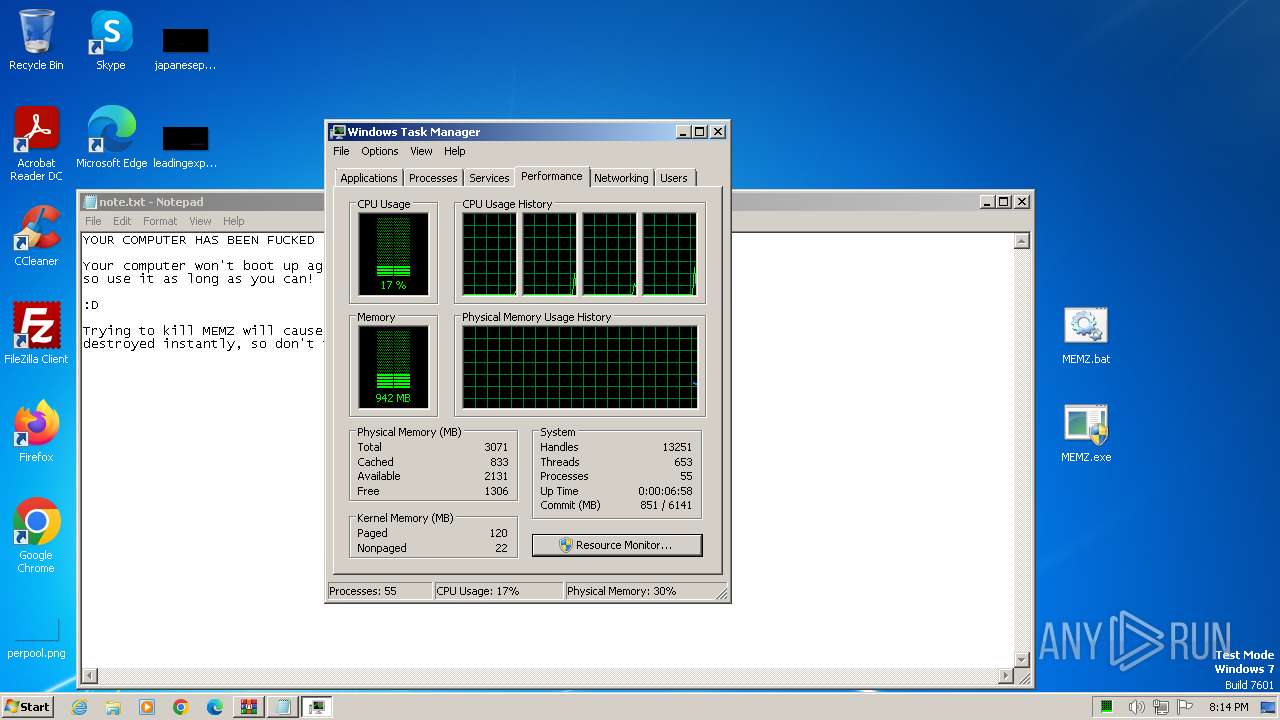Viewport: 1280px width, 720px height.
Task: Launch Google Chrome desktop shortcut
Action: 36,535
